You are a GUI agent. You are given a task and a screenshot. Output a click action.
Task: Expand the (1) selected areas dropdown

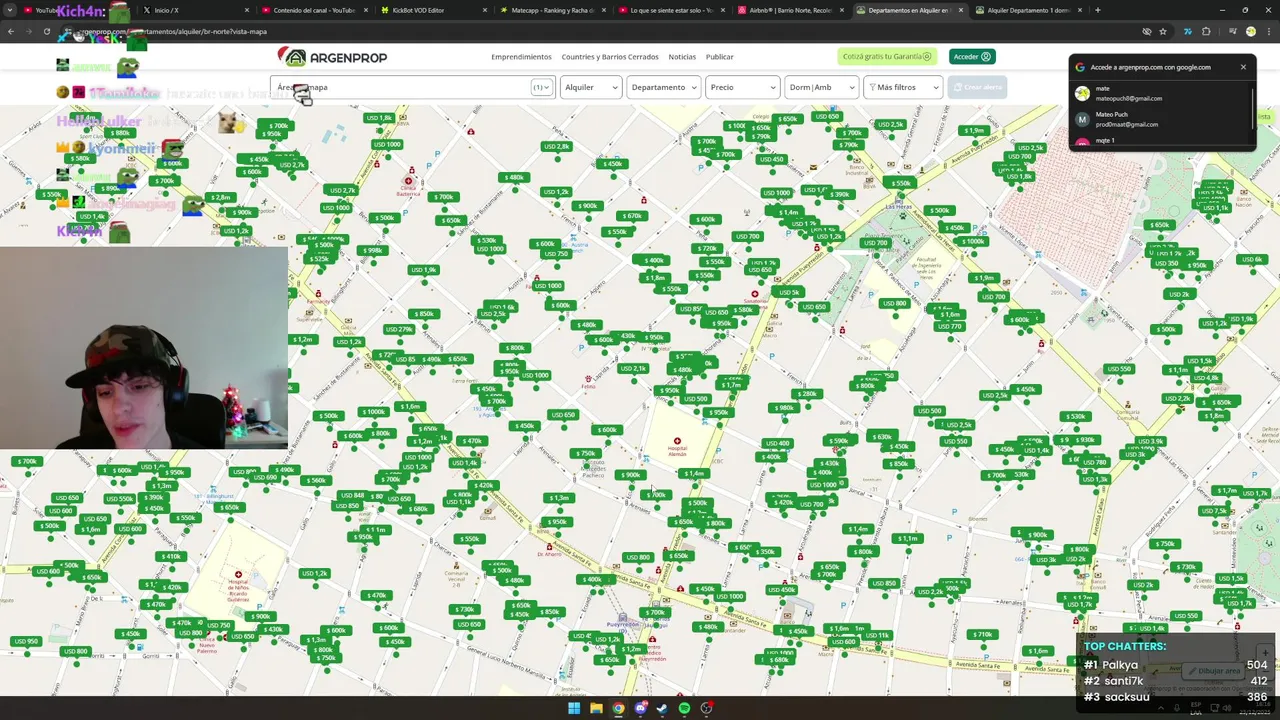point(541,87)
